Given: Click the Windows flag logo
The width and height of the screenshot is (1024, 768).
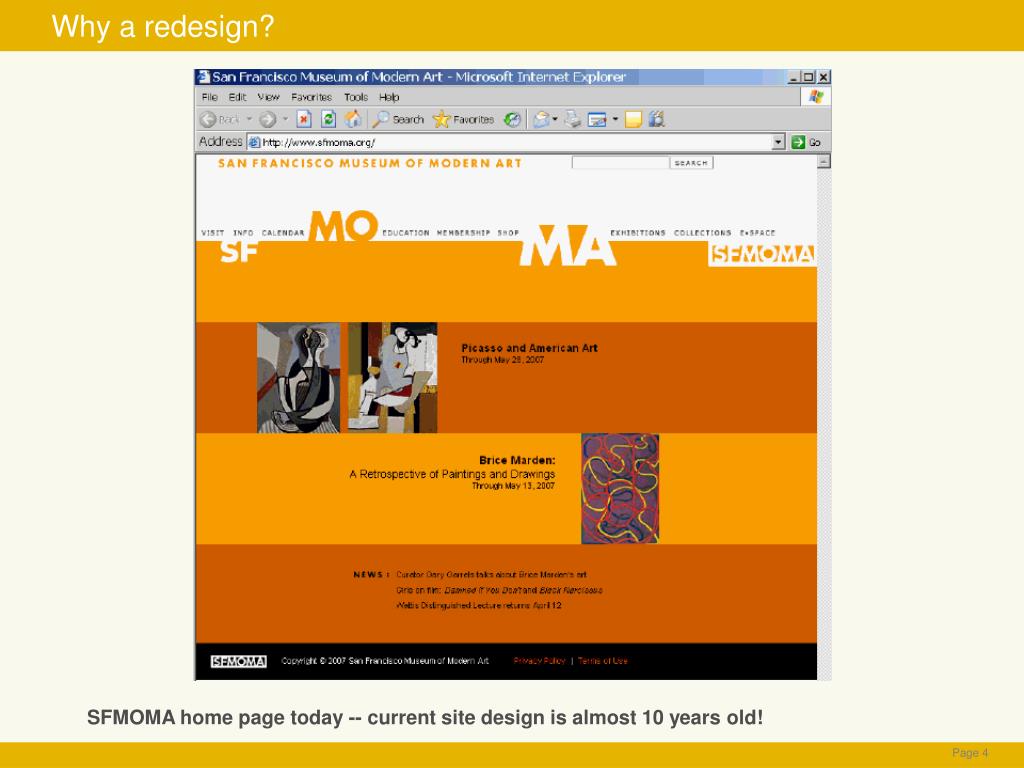Looking at the screenshot, I should click(x=816, y=97).
